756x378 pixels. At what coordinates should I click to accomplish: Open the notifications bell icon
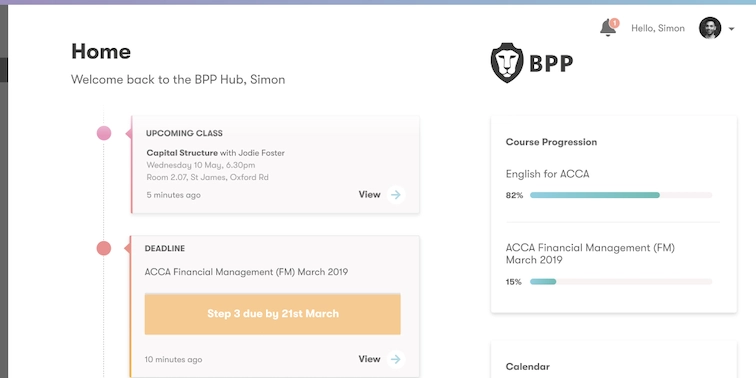pos(608,28)
